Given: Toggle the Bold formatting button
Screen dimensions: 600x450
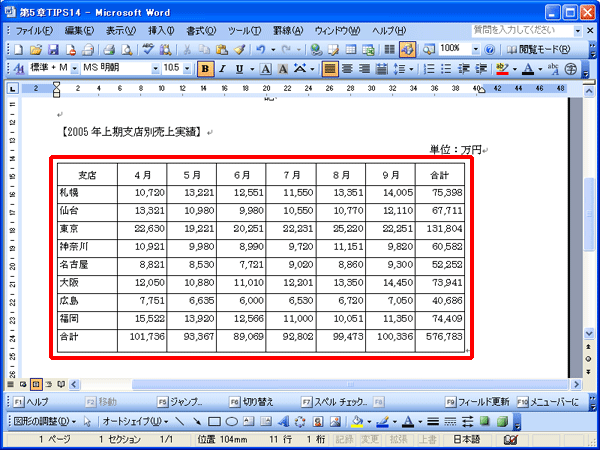Looking at the screenshot, I should point(205,69).
